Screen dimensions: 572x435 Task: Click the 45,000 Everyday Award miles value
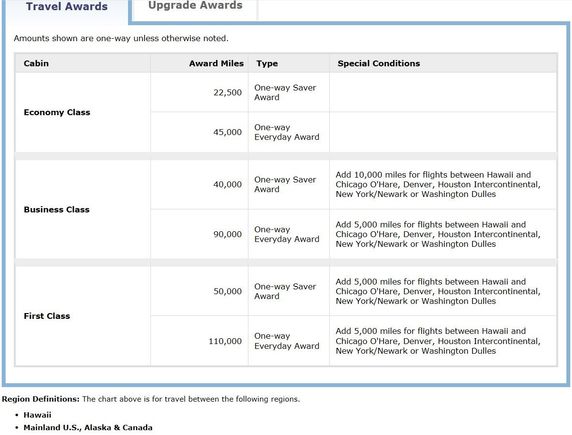pyautogui.click(x=228, y=132)
